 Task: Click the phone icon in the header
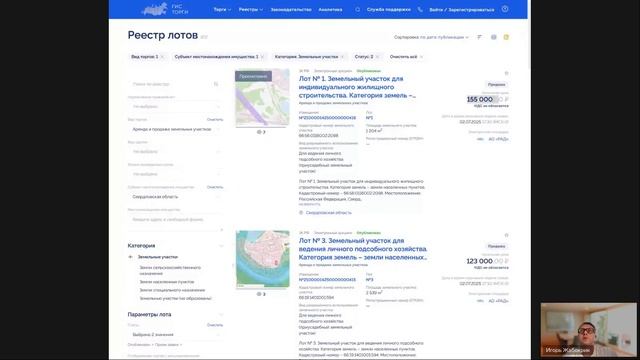point(420,9)
